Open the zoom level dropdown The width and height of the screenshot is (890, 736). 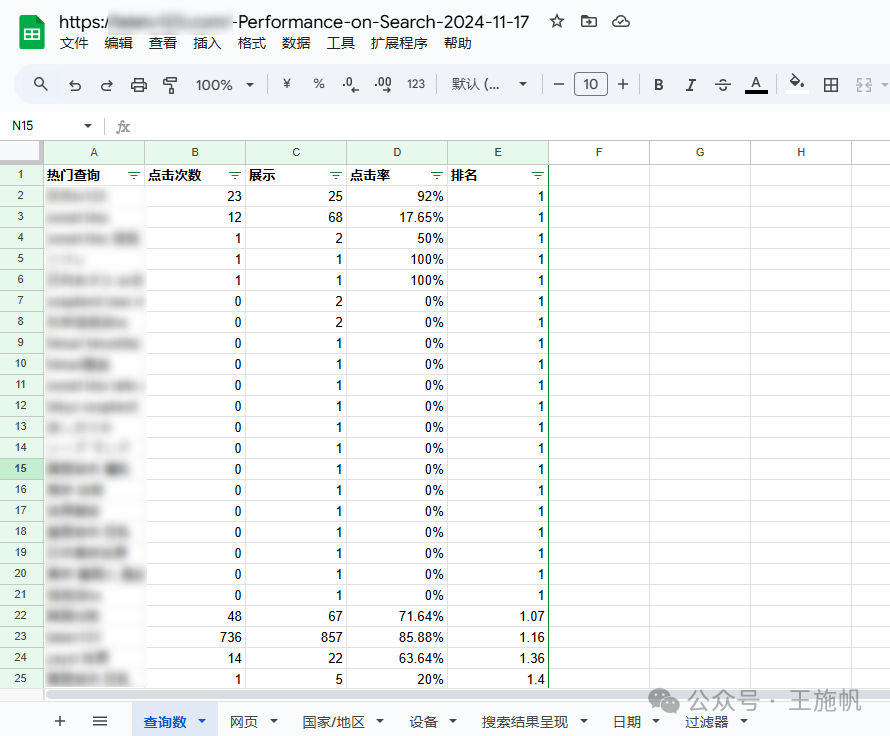tap(224, 85)
